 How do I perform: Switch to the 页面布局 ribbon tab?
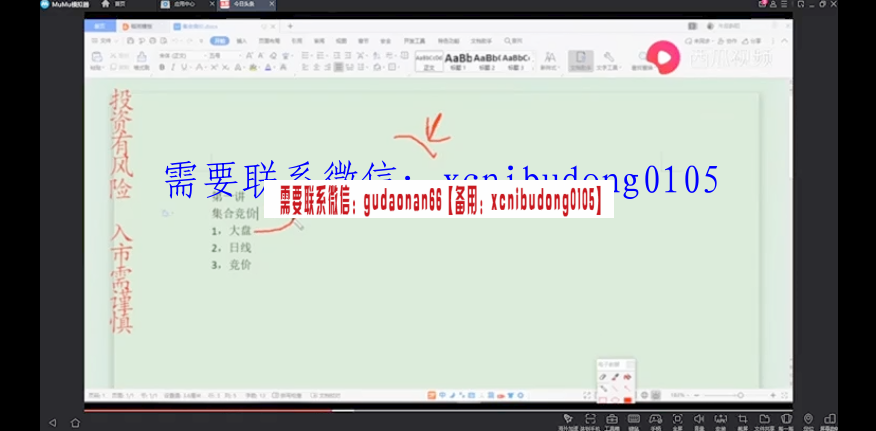tap(269, 41)
